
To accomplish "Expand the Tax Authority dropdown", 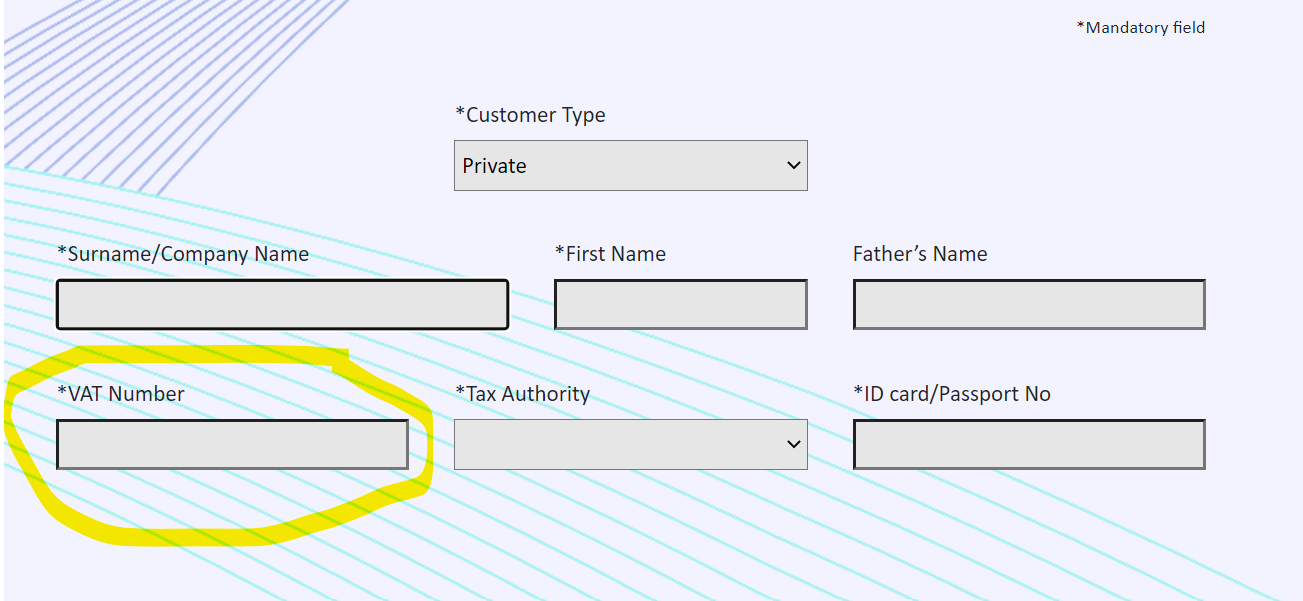I will 630,444.
